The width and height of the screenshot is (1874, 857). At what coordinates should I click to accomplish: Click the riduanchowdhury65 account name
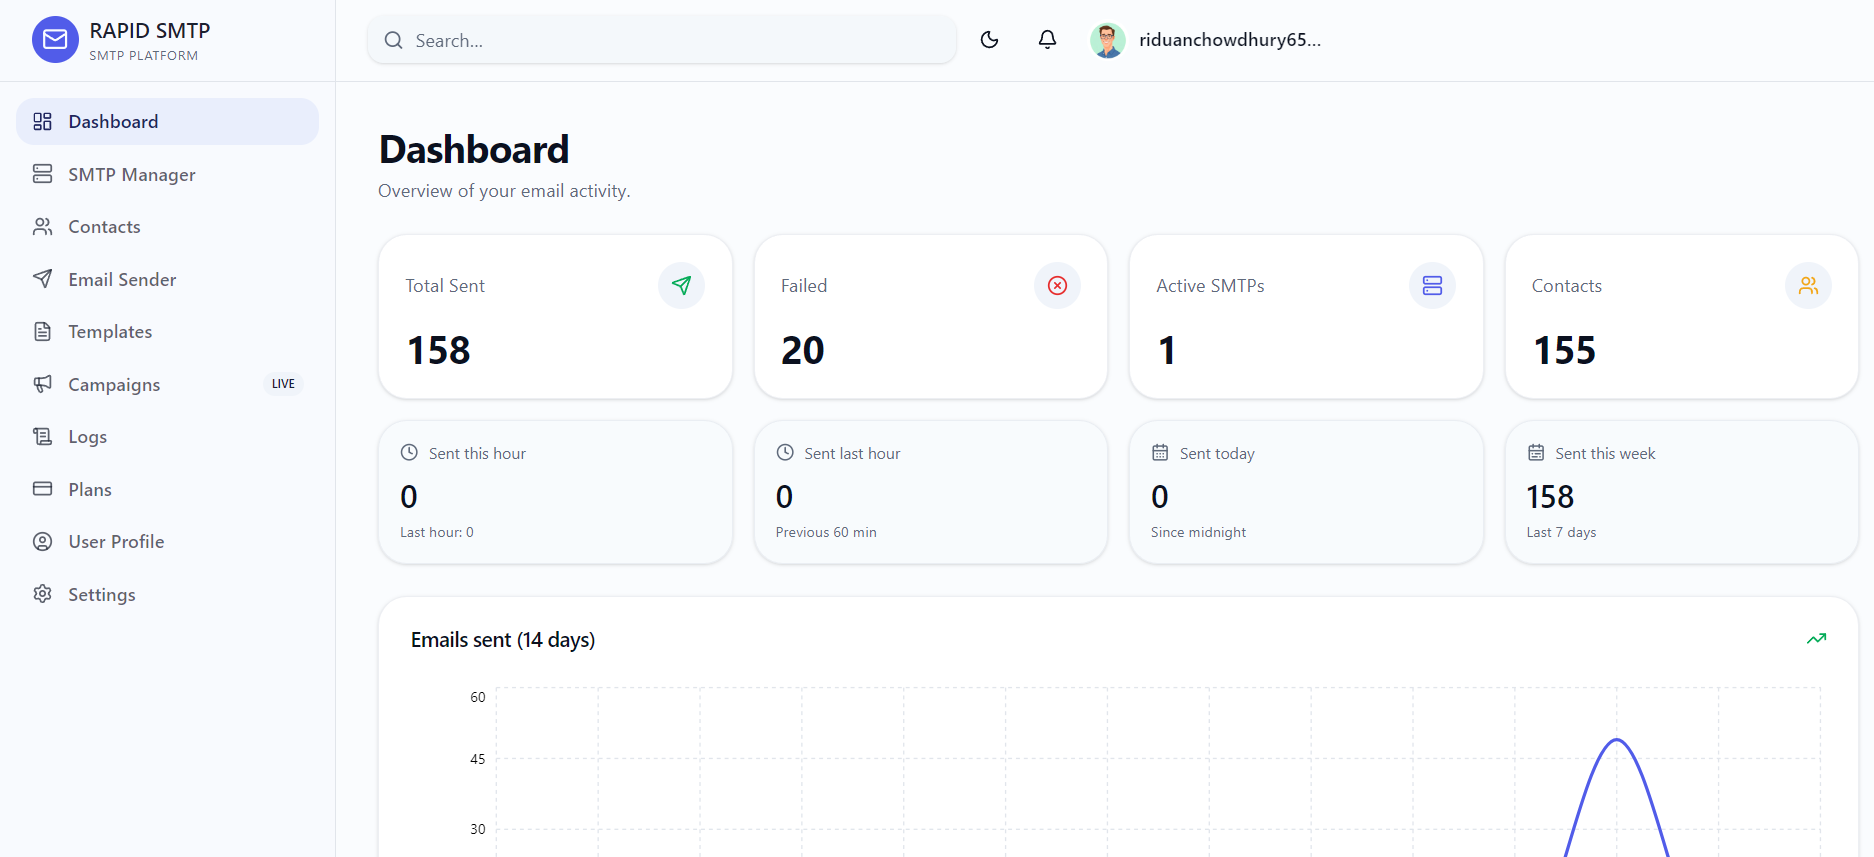coord(1230,40)
